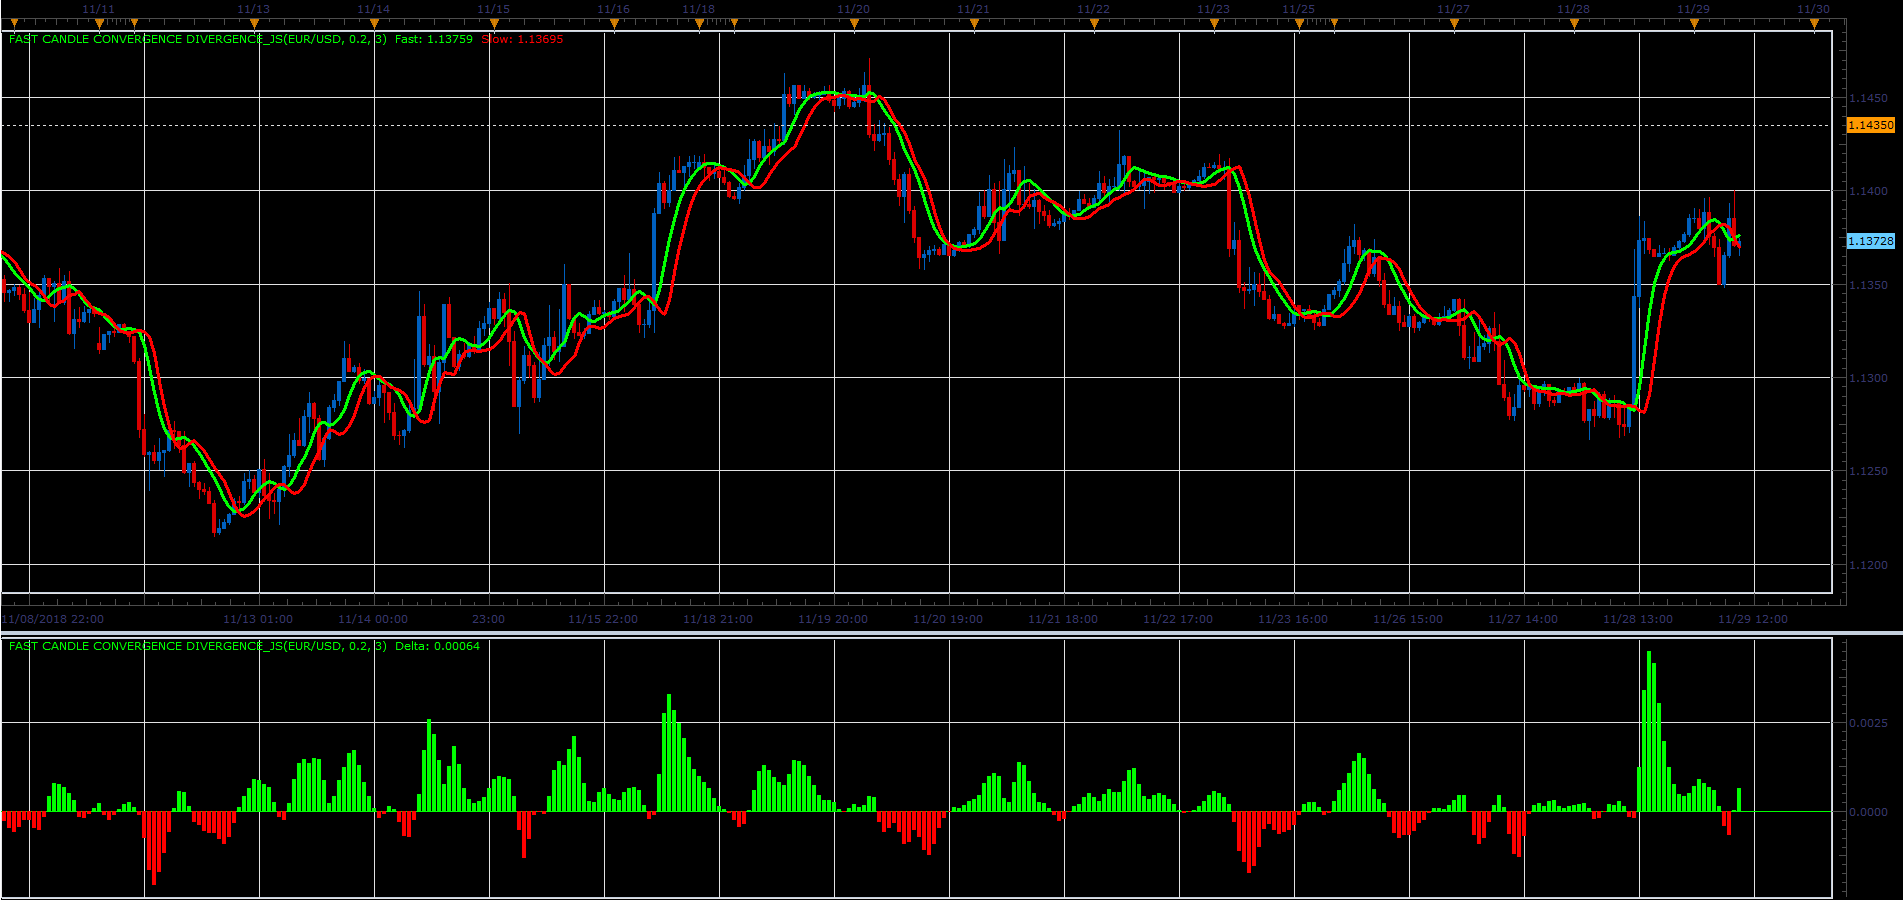This screenshot has height=900, width=1903.
Task: Click the time axis label '11/14 00:00'
Action: (x=373, y=619)
